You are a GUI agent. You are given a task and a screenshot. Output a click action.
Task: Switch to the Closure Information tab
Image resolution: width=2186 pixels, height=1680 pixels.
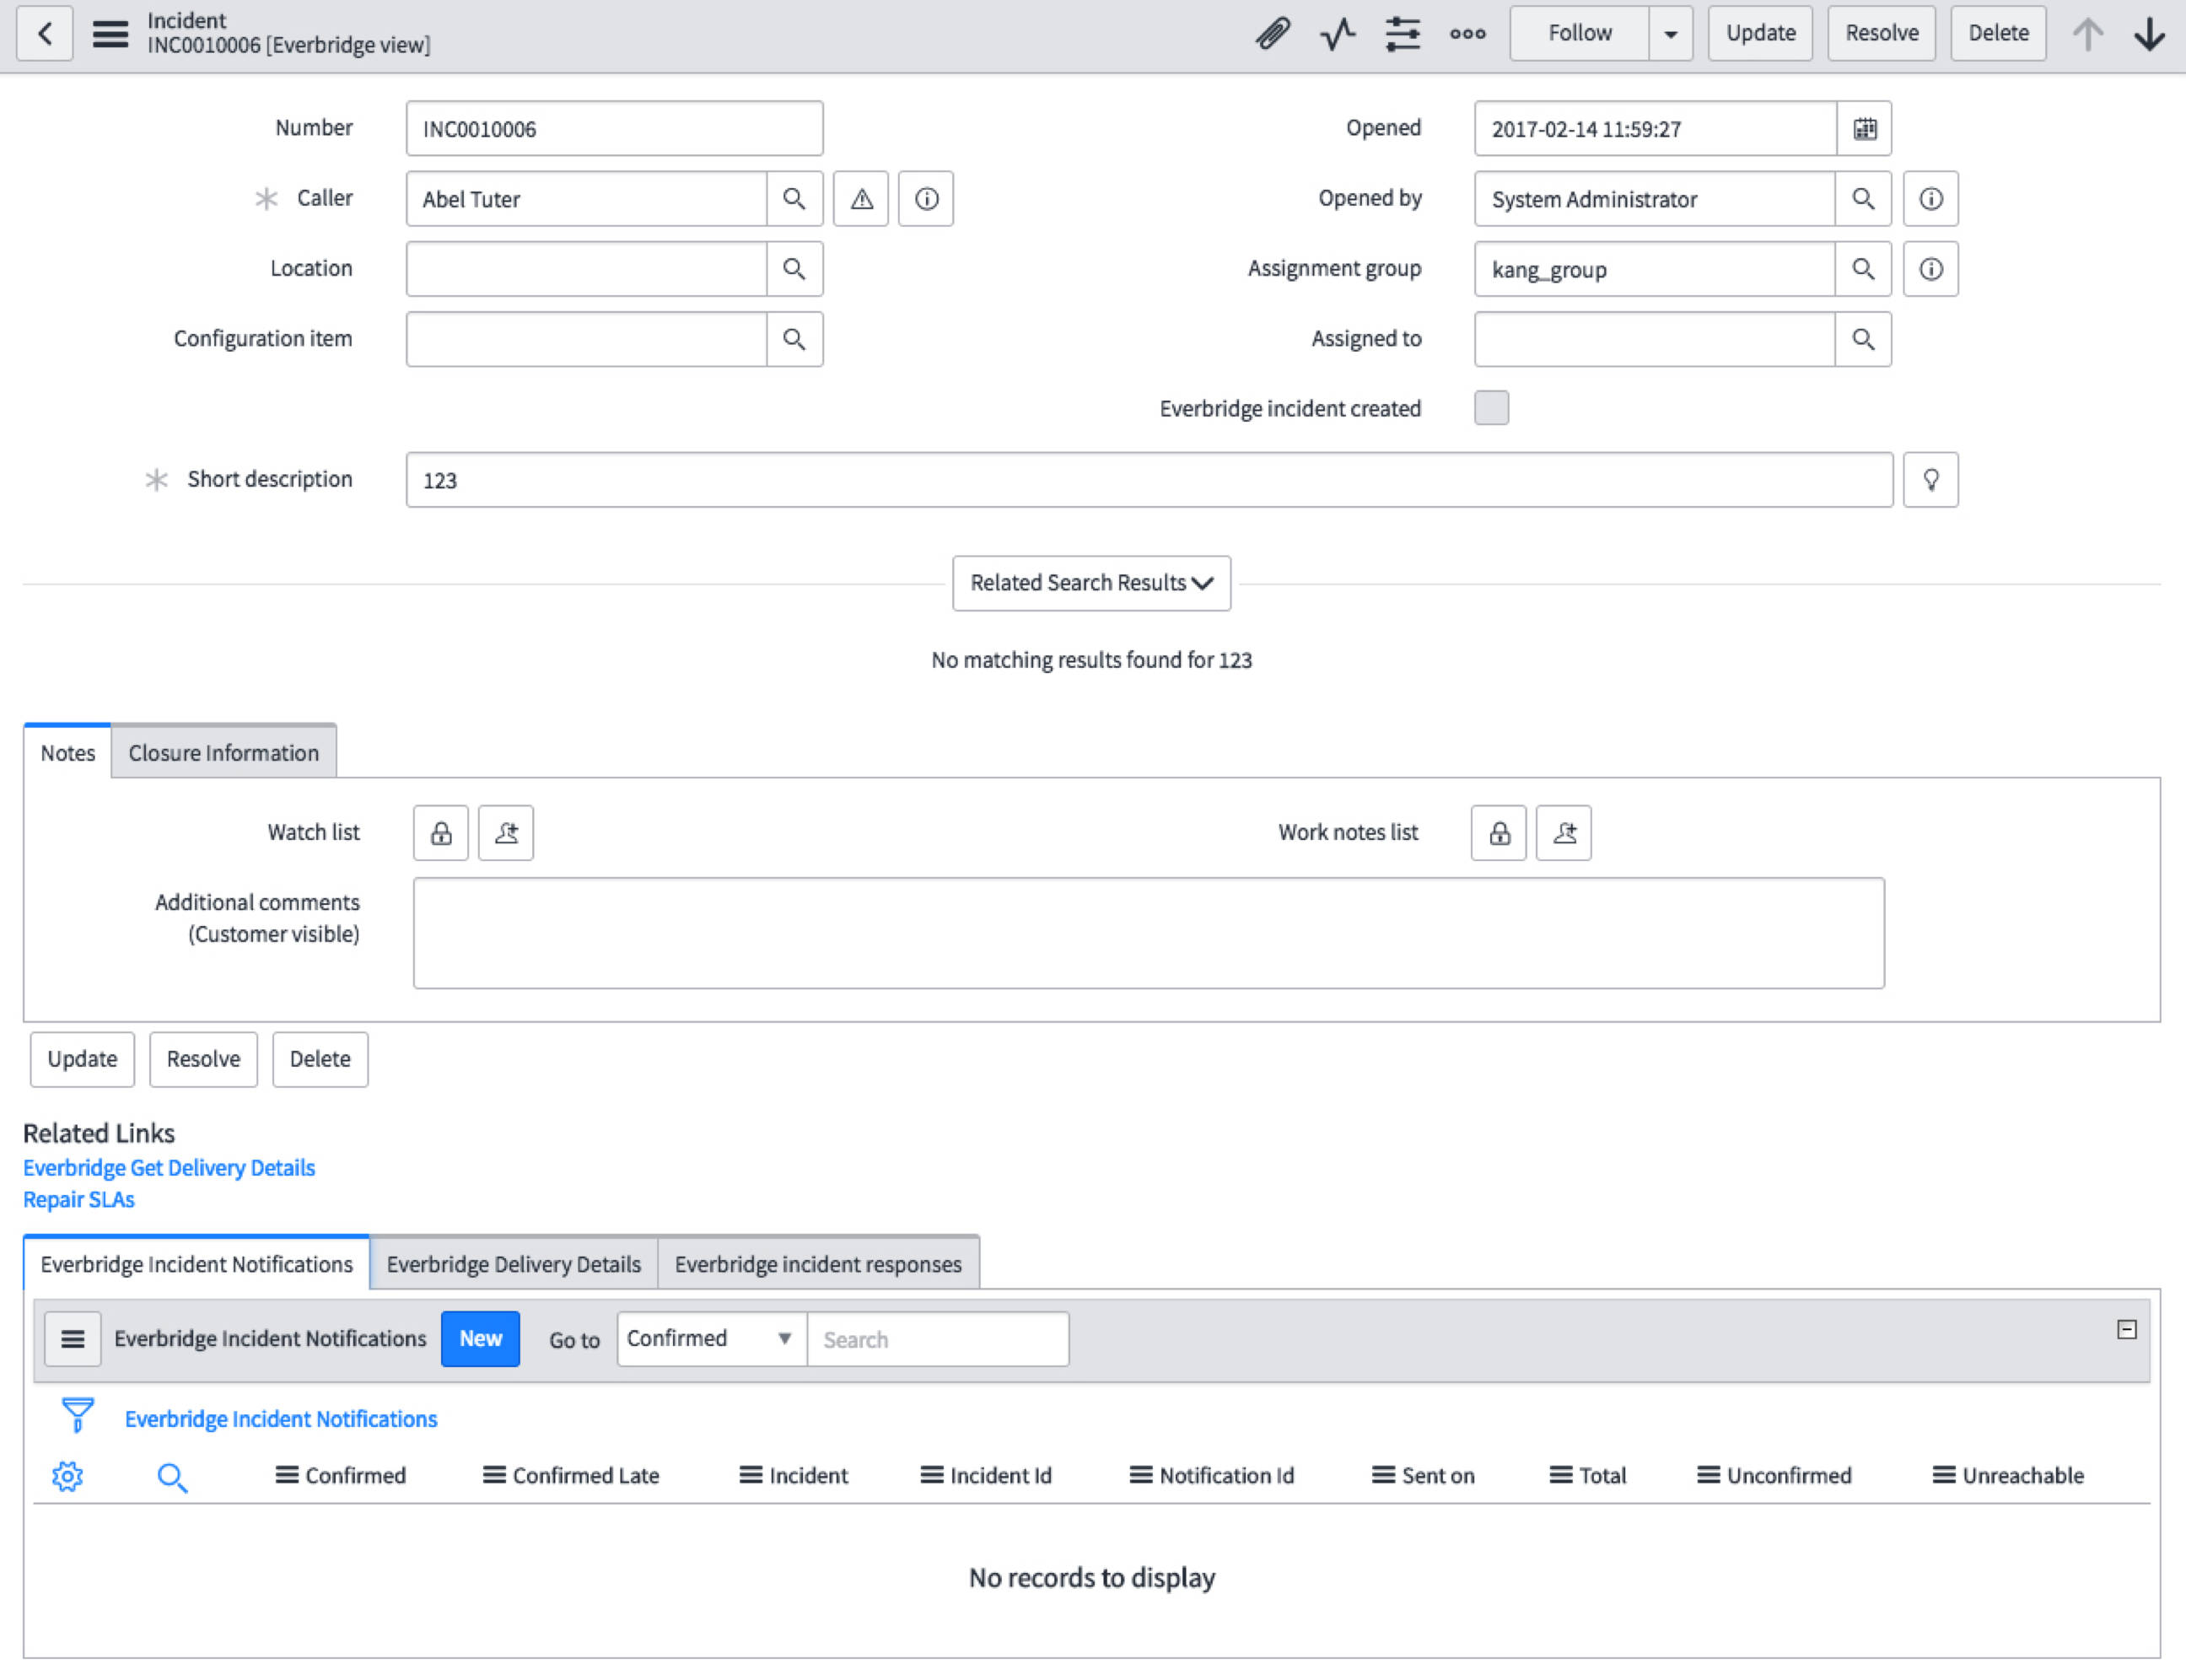[223, 752]
